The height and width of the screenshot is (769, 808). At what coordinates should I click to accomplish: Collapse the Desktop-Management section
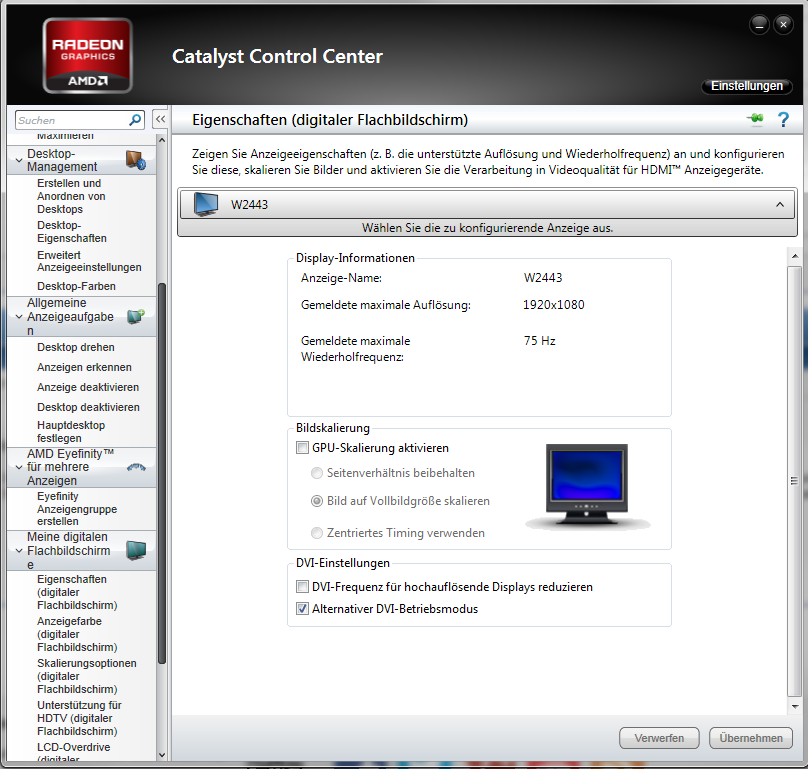tap(19, 160)
